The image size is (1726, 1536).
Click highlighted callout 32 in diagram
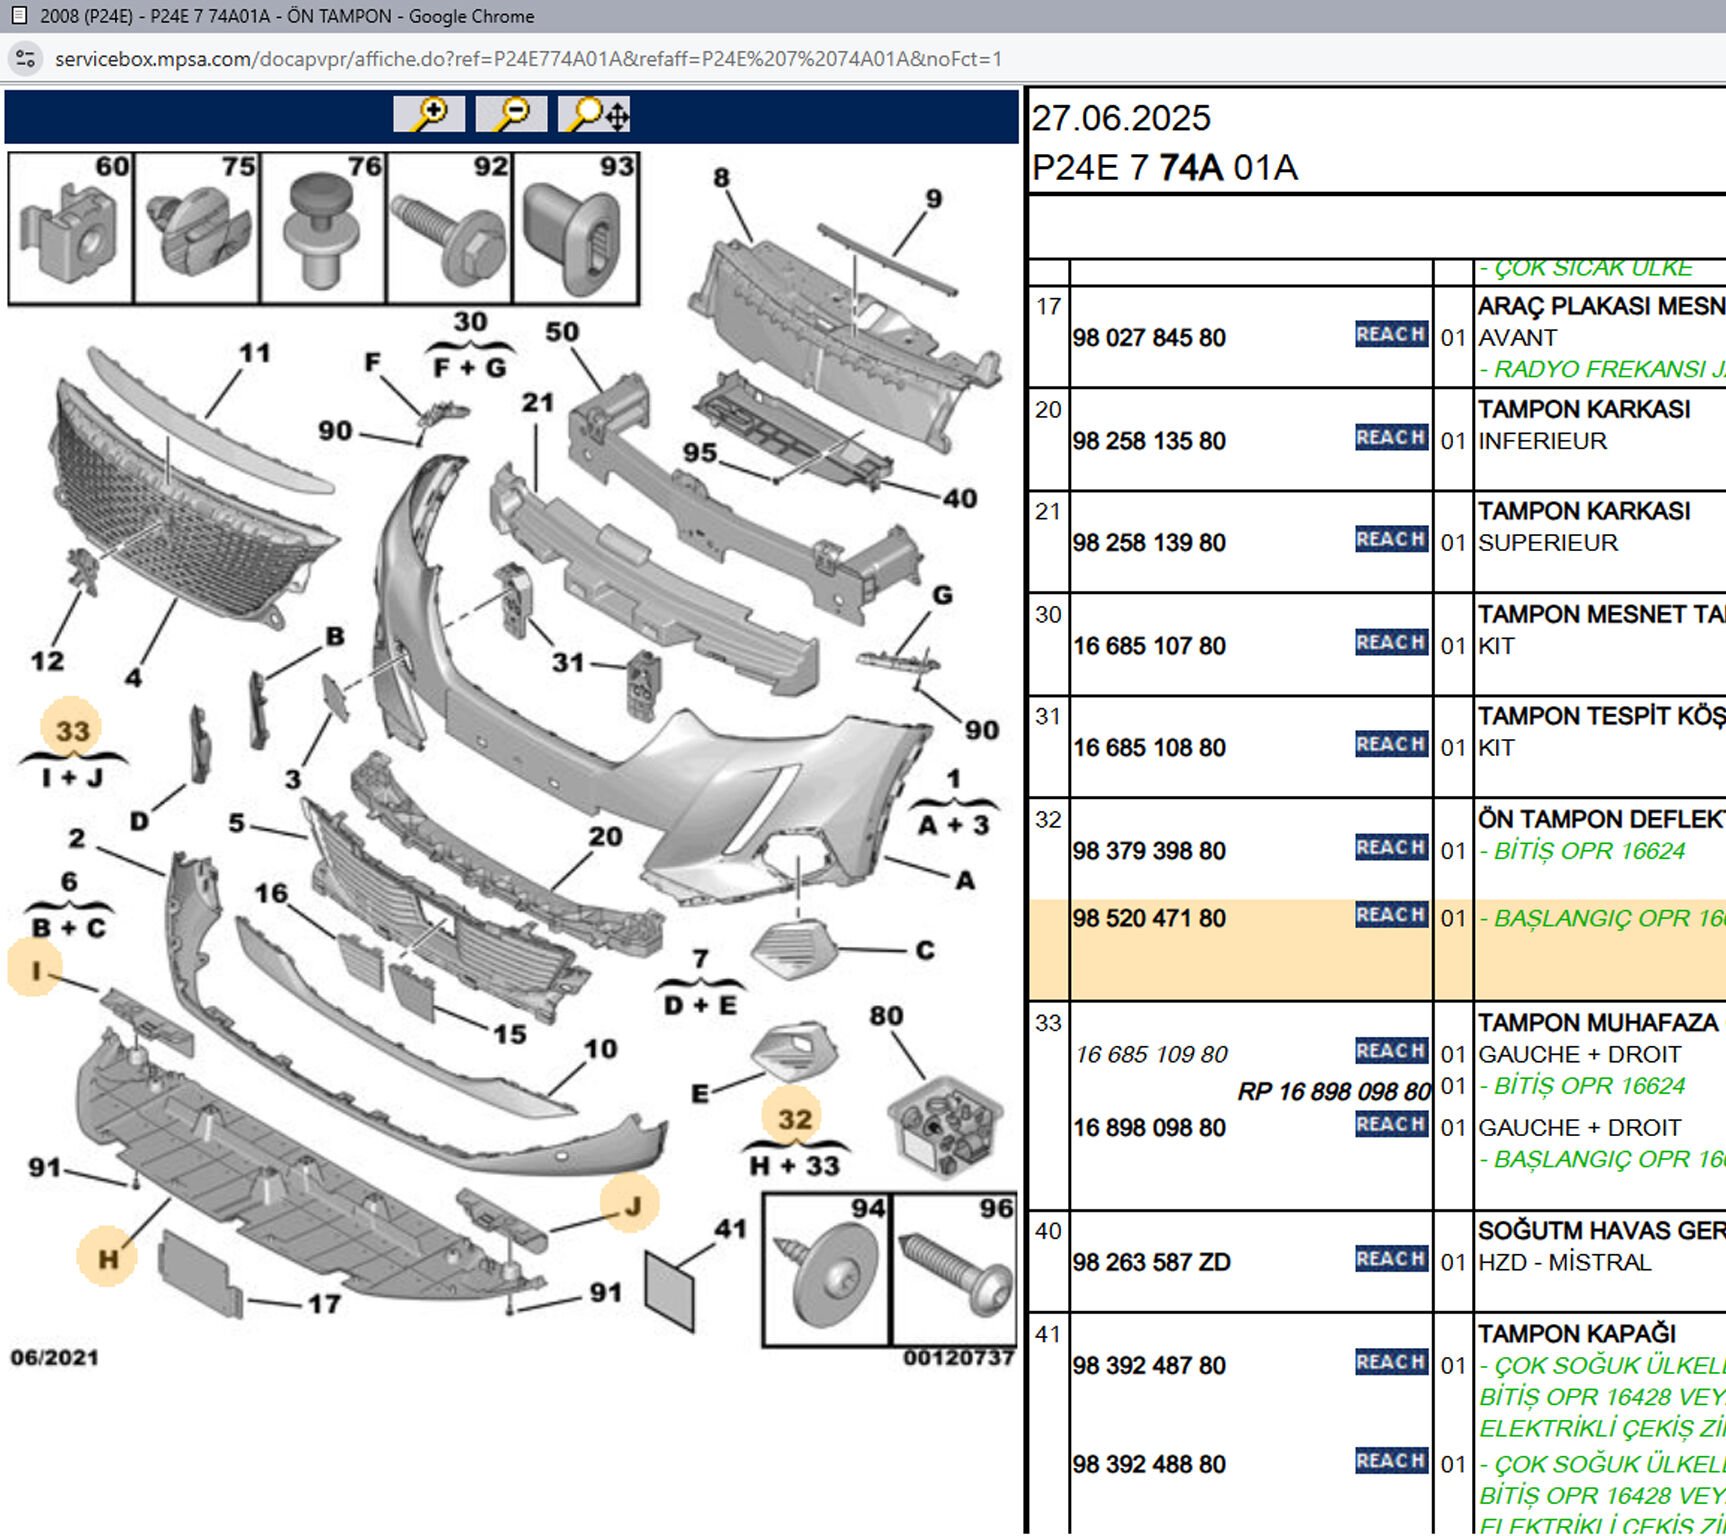[x=794, y=1118]
